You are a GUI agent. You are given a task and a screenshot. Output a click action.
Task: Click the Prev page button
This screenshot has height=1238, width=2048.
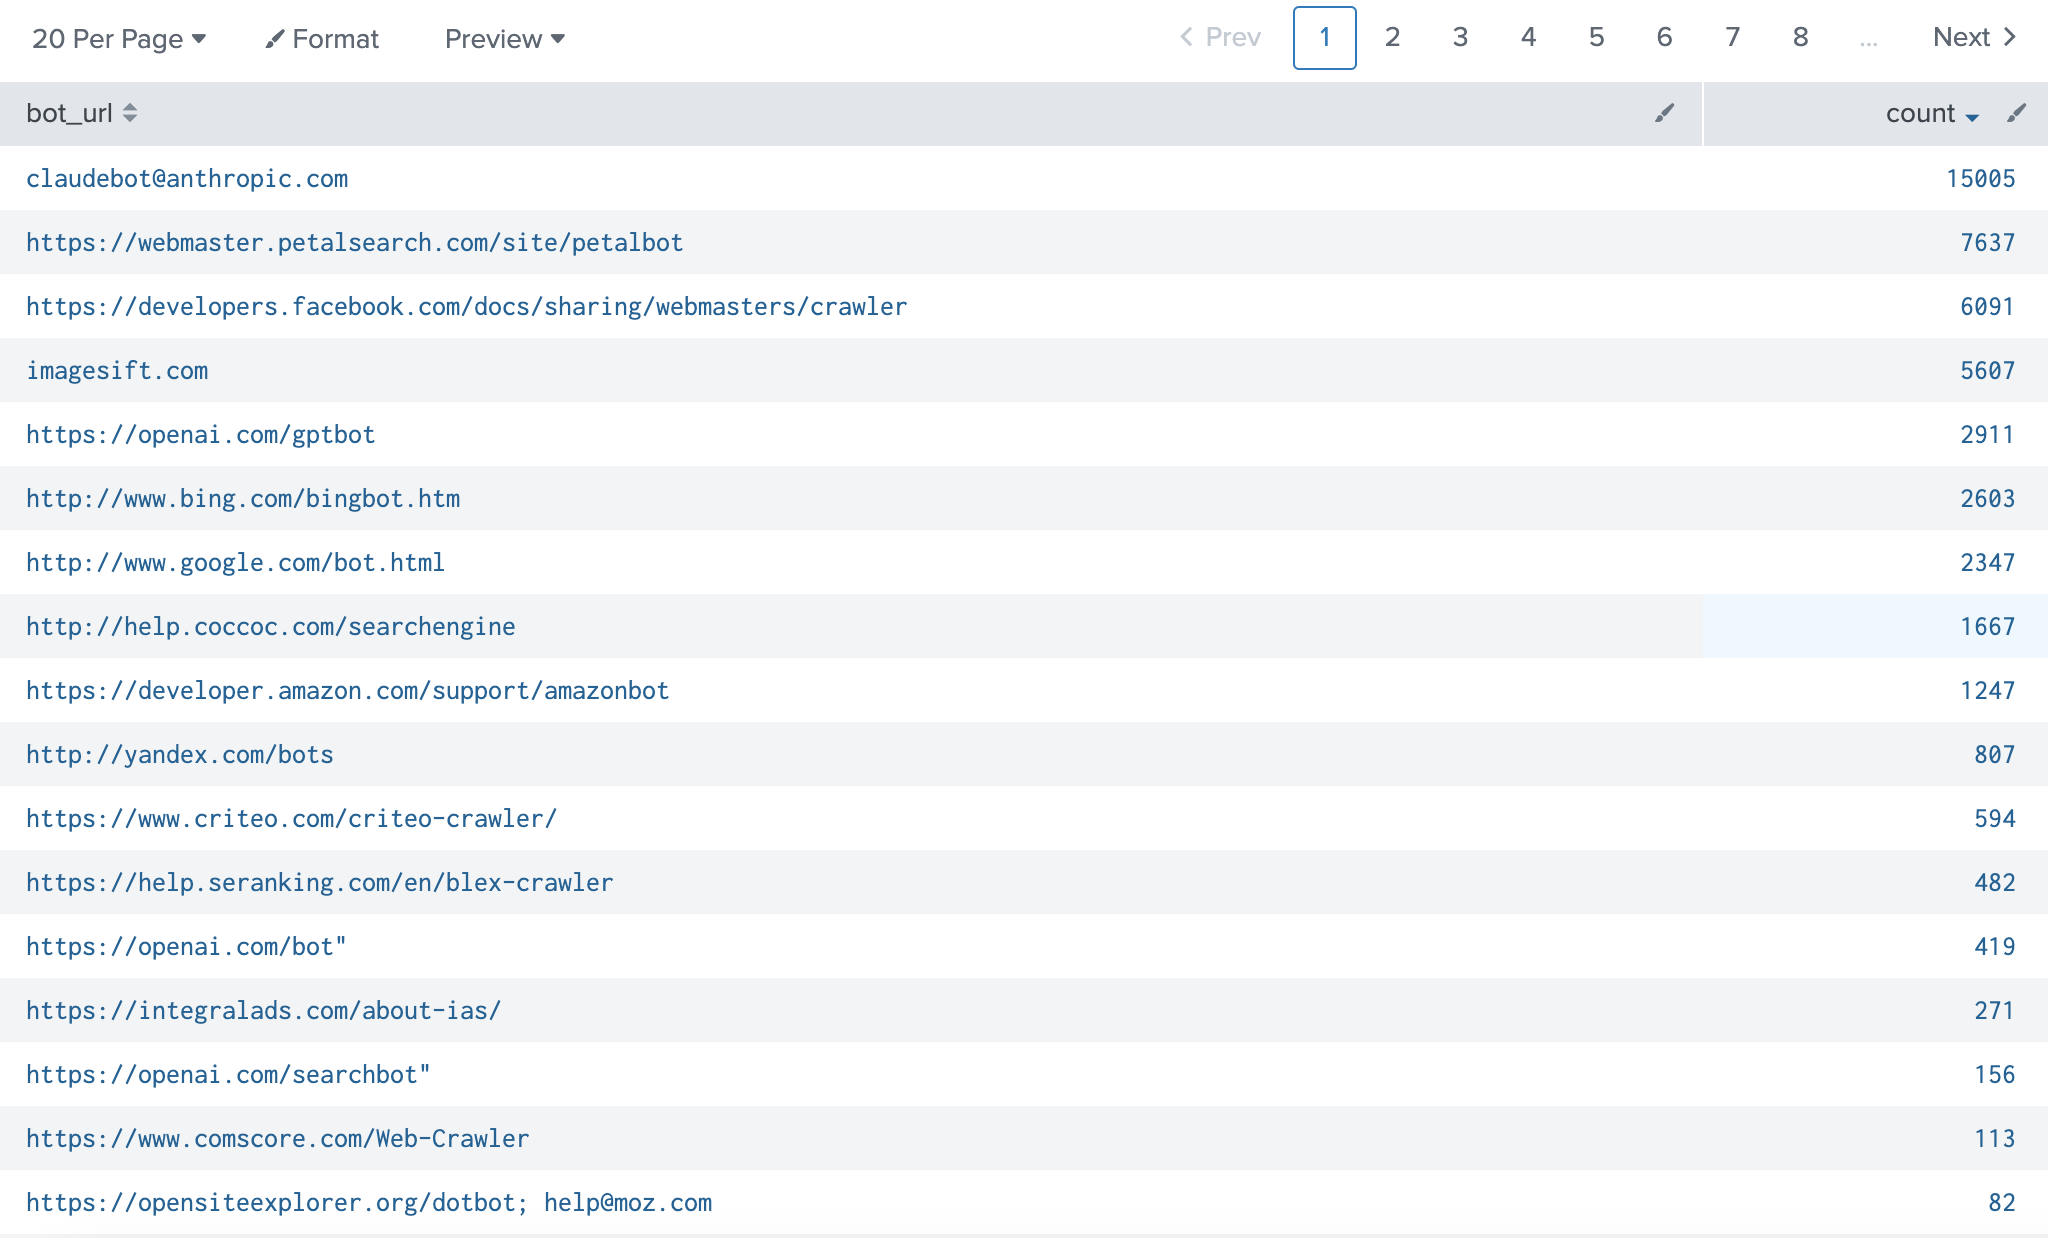1220,37
